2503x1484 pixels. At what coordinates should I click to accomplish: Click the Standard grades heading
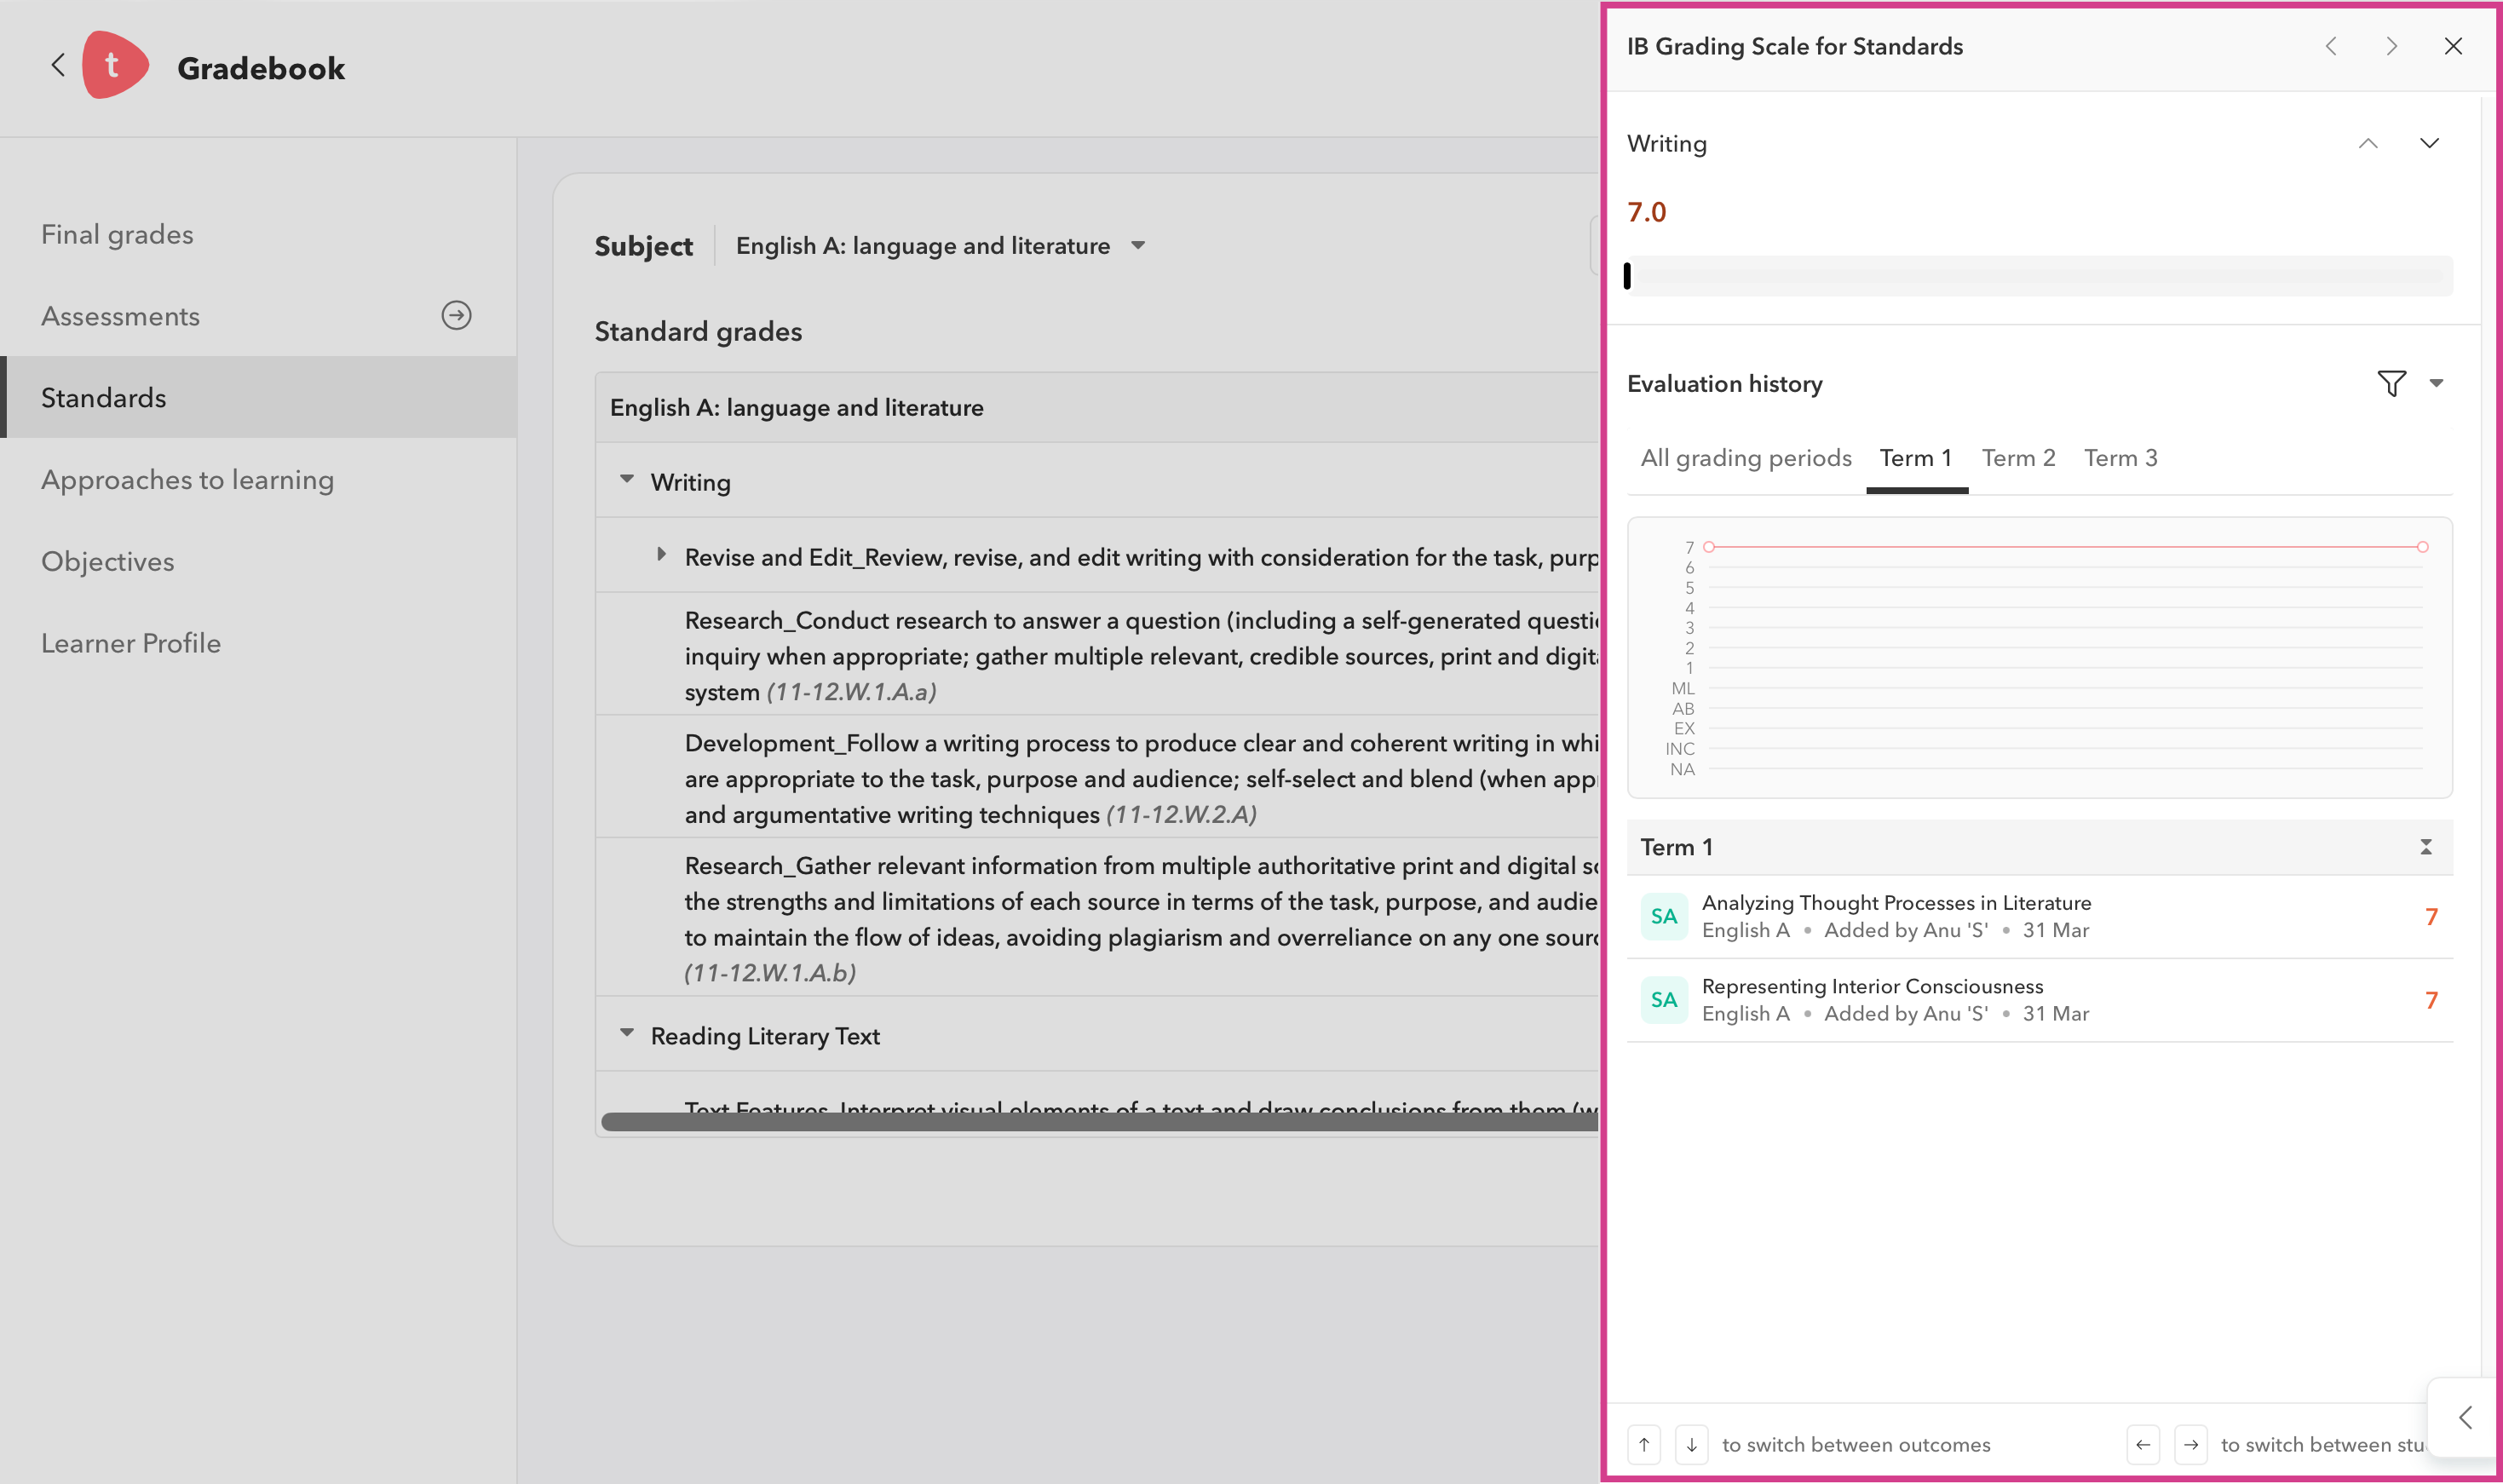coord(698,332)
